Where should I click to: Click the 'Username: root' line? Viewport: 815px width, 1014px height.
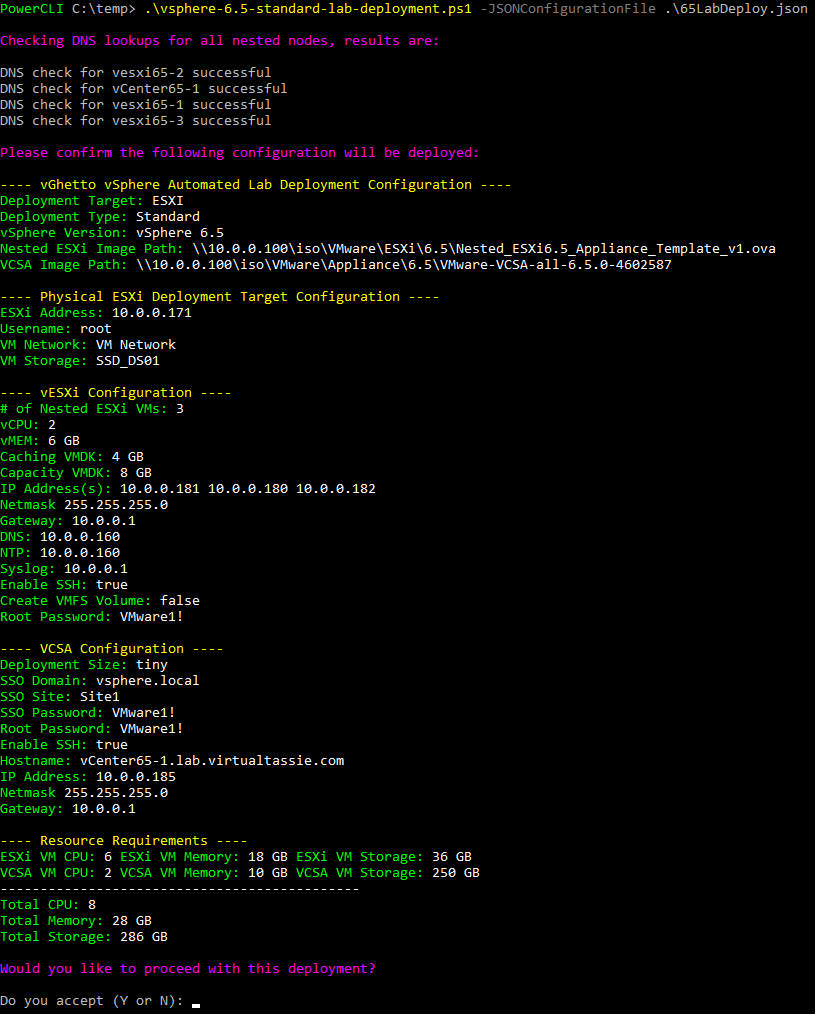(56, 329)
